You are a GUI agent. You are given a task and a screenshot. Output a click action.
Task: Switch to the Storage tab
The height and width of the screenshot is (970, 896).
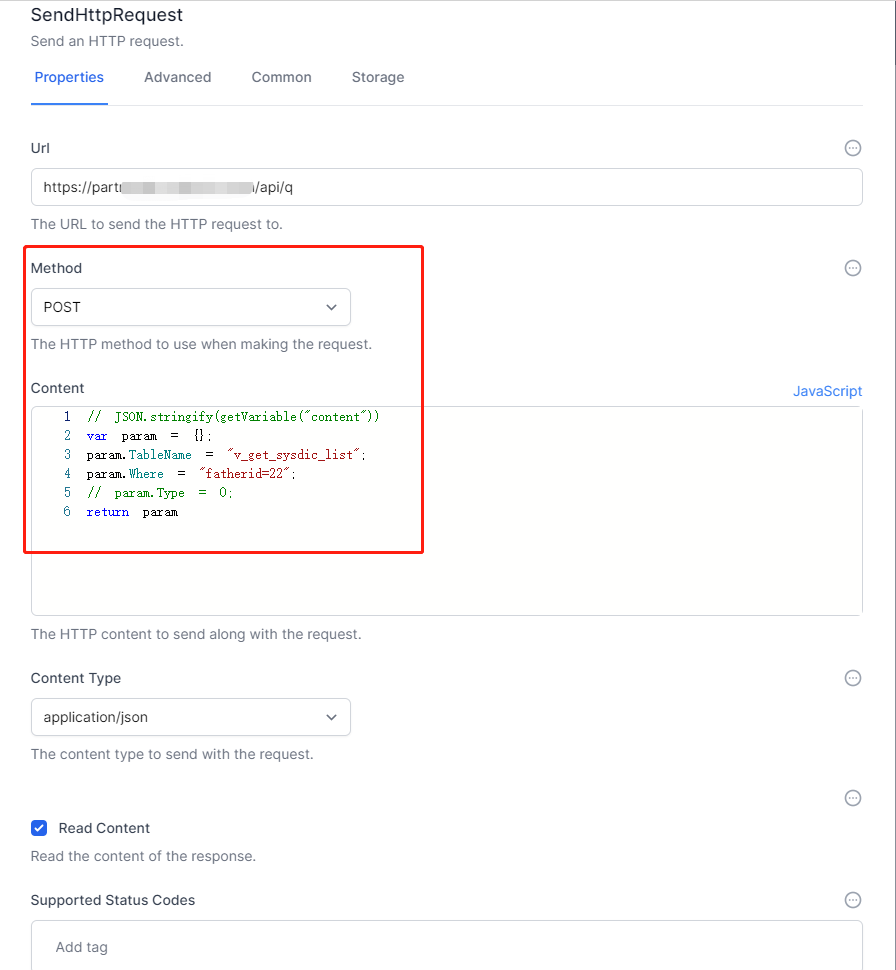[x=378, y=77]
